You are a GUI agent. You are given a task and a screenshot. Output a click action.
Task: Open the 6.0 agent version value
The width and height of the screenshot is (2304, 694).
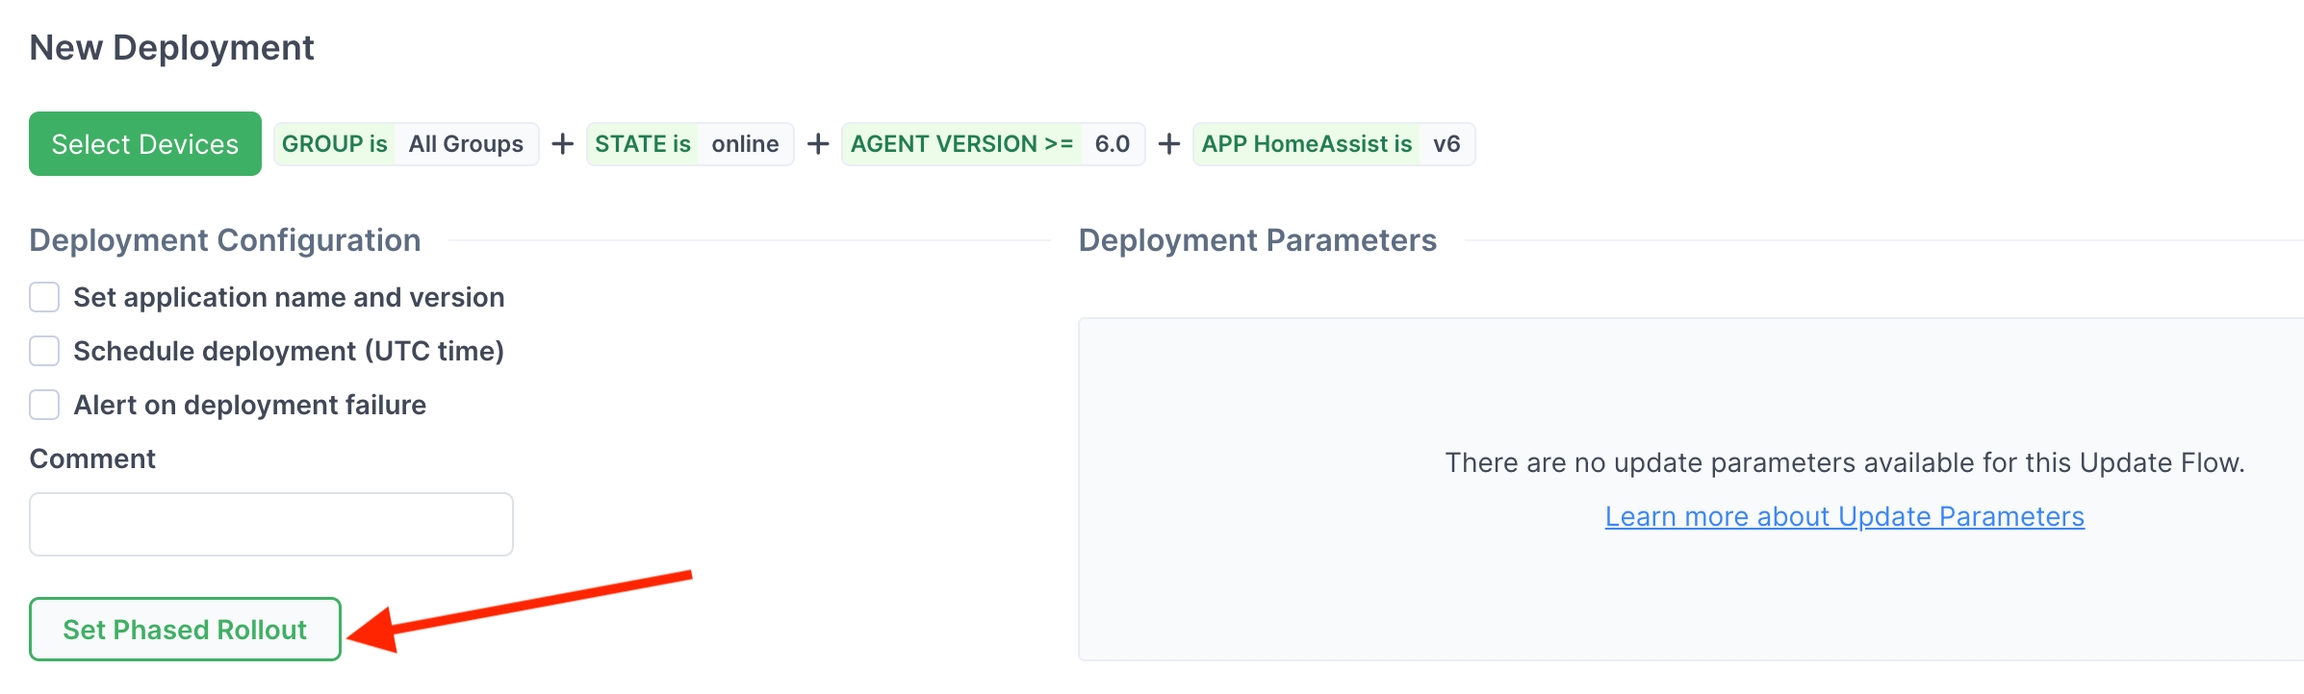1112,144
